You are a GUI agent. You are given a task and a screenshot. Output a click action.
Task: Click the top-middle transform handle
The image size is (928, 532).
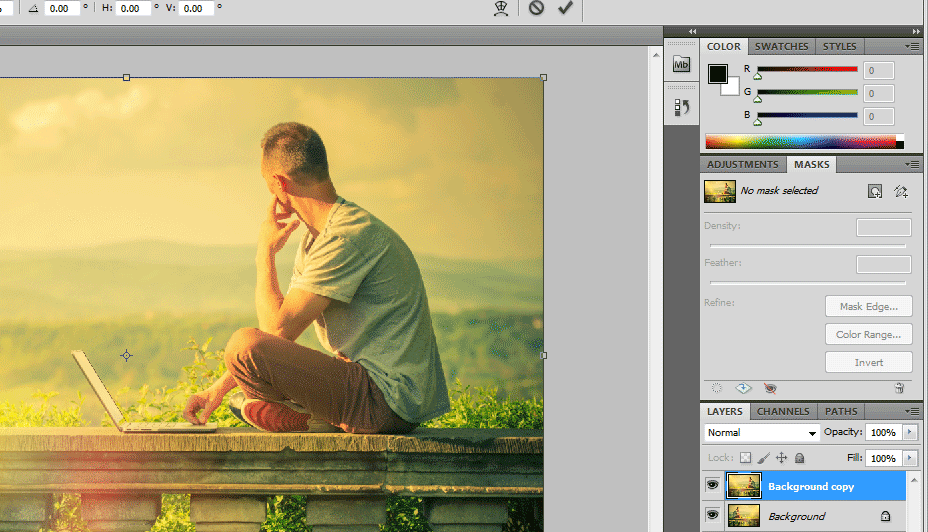tap(126, 78)
